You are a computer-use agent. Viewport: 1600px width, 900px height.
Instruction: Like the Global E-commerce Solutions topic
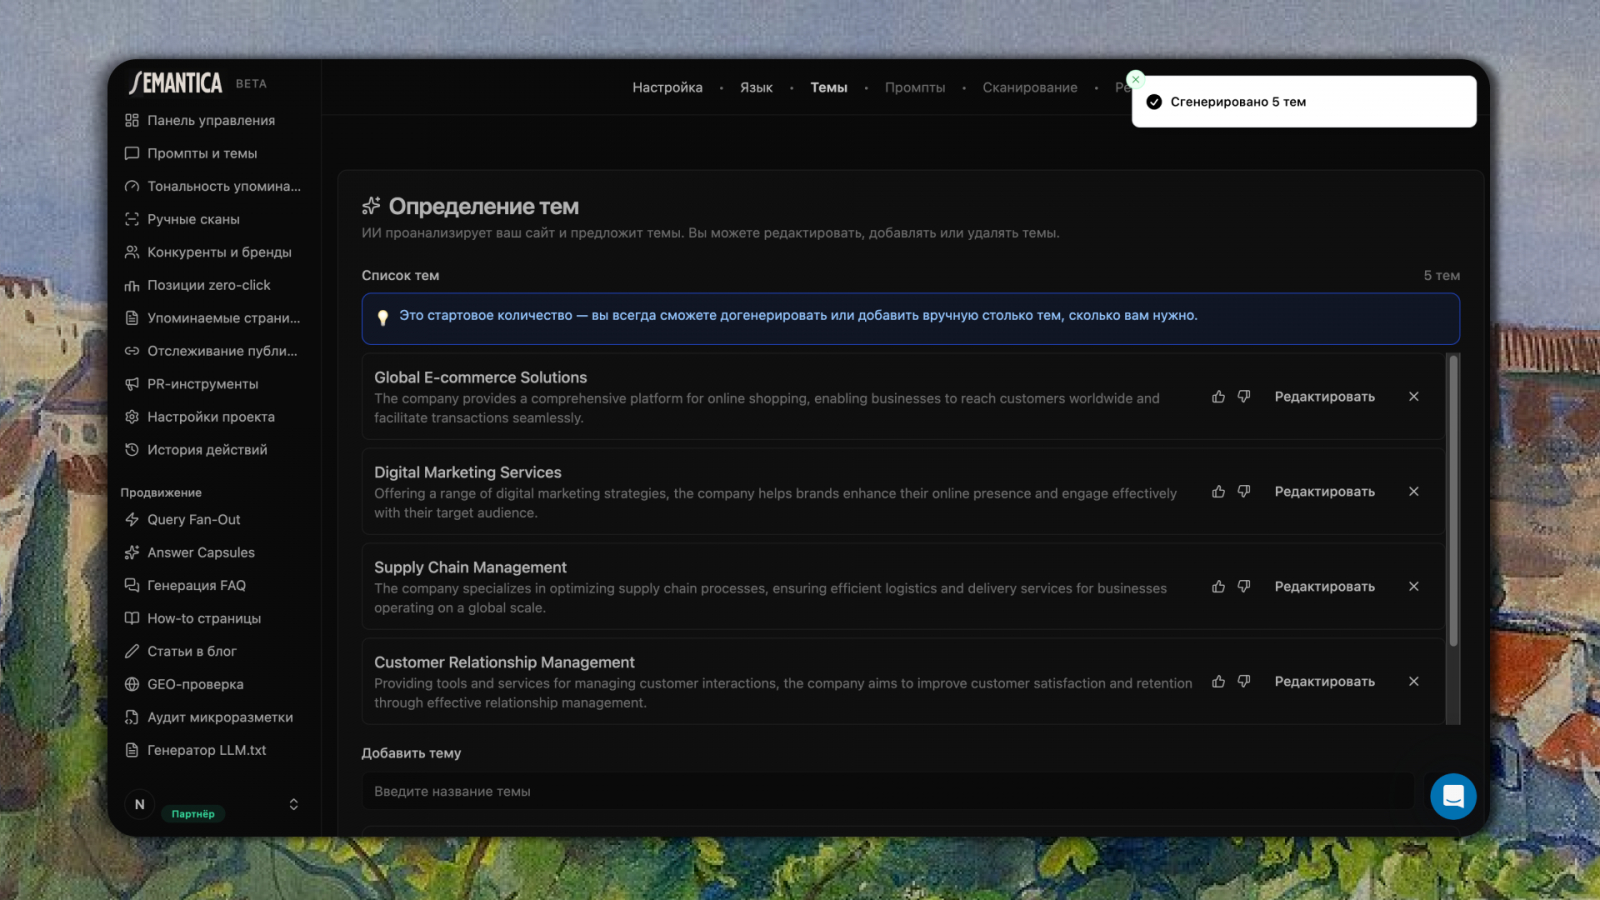tap(1218, 397)
